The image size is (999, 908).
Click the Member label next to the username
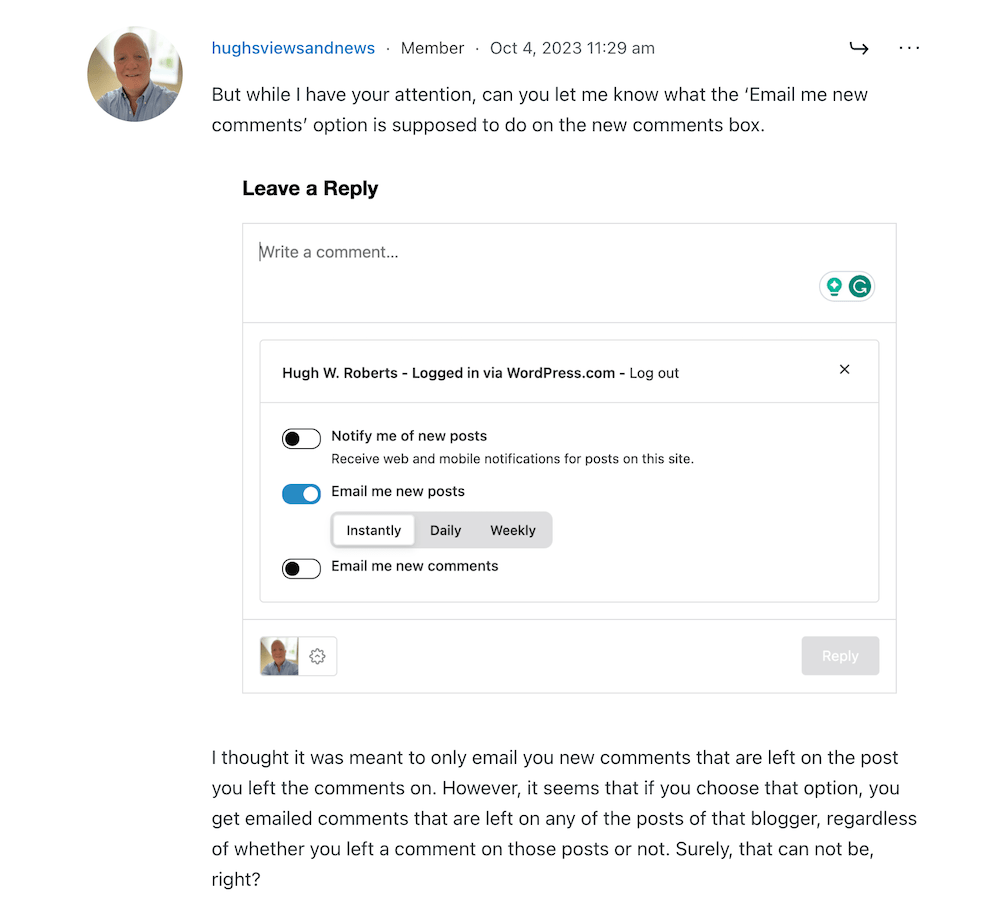tap(432, 47)
